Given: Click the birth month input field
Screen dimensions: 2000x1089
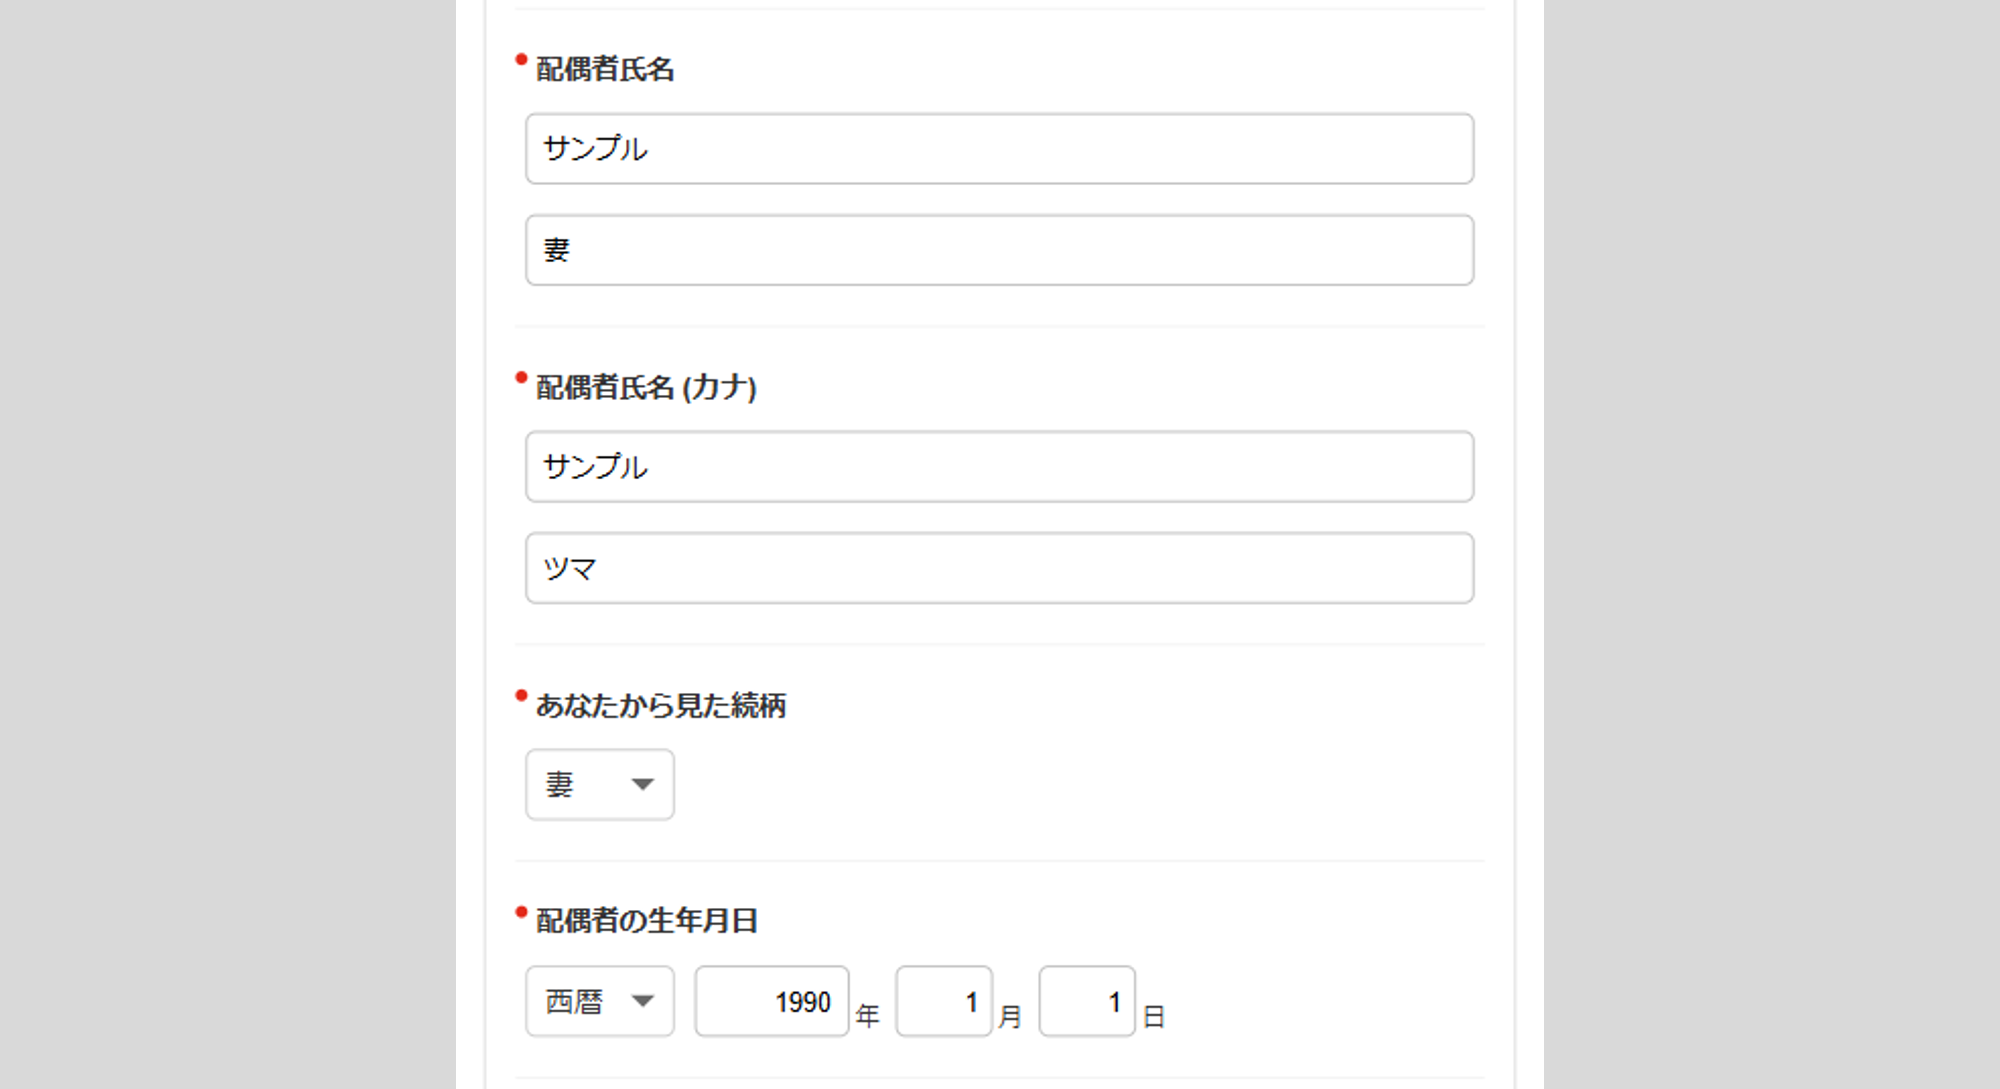Looking at the screenshot, I should pos(943,1001).
